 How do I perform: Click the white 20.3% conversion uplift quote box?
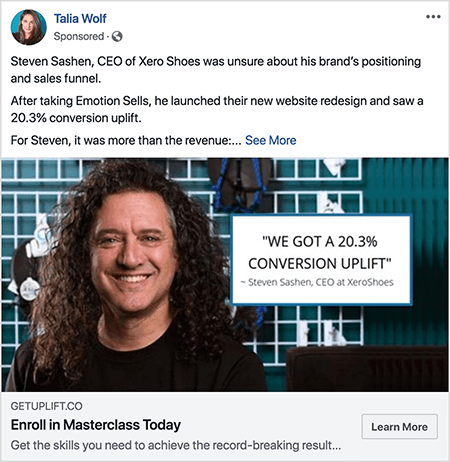321,260
